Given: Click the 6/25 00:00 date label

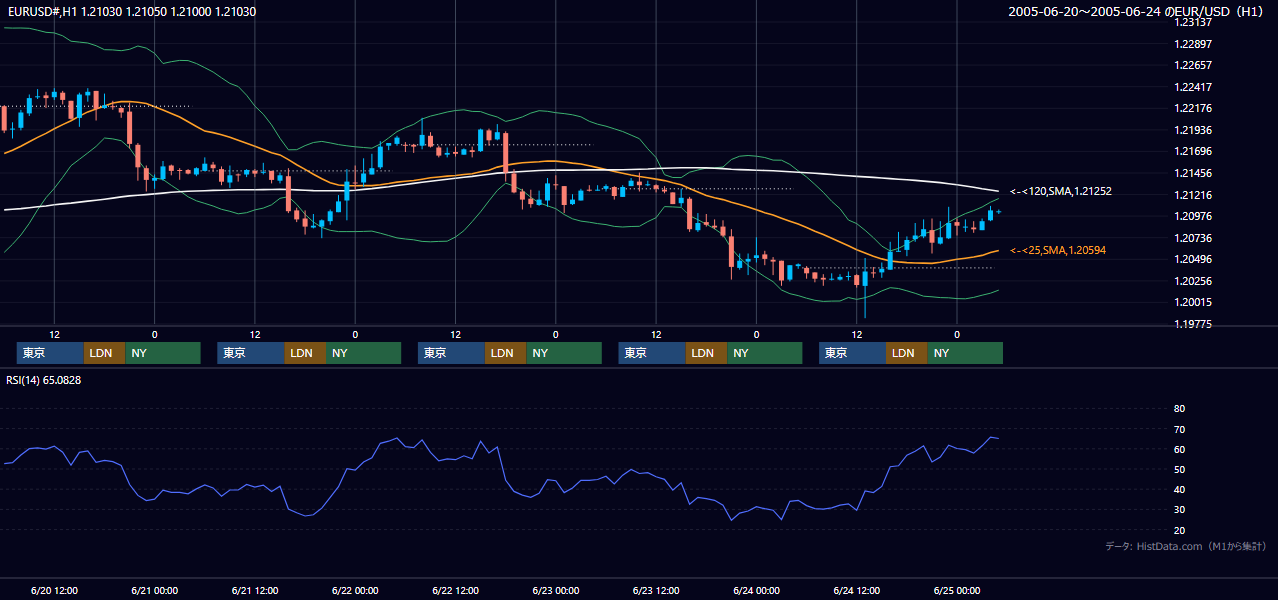Looking at the screenshot, I should (x=957, y=590).
